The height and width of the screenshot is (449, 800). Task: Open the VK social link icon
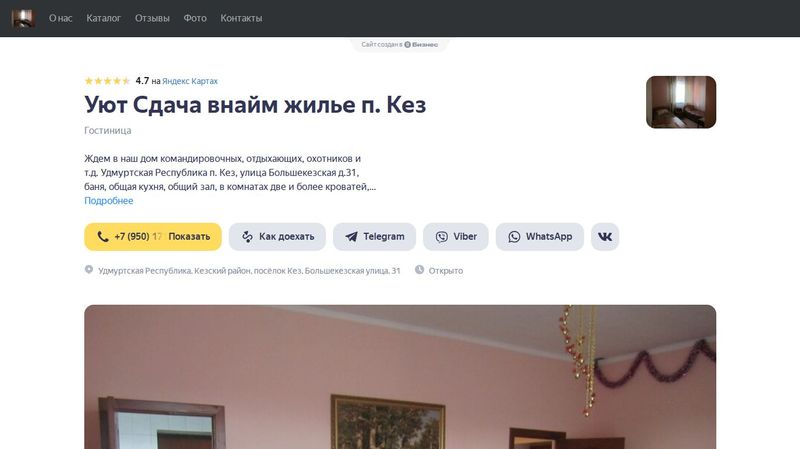click(605, 237)
